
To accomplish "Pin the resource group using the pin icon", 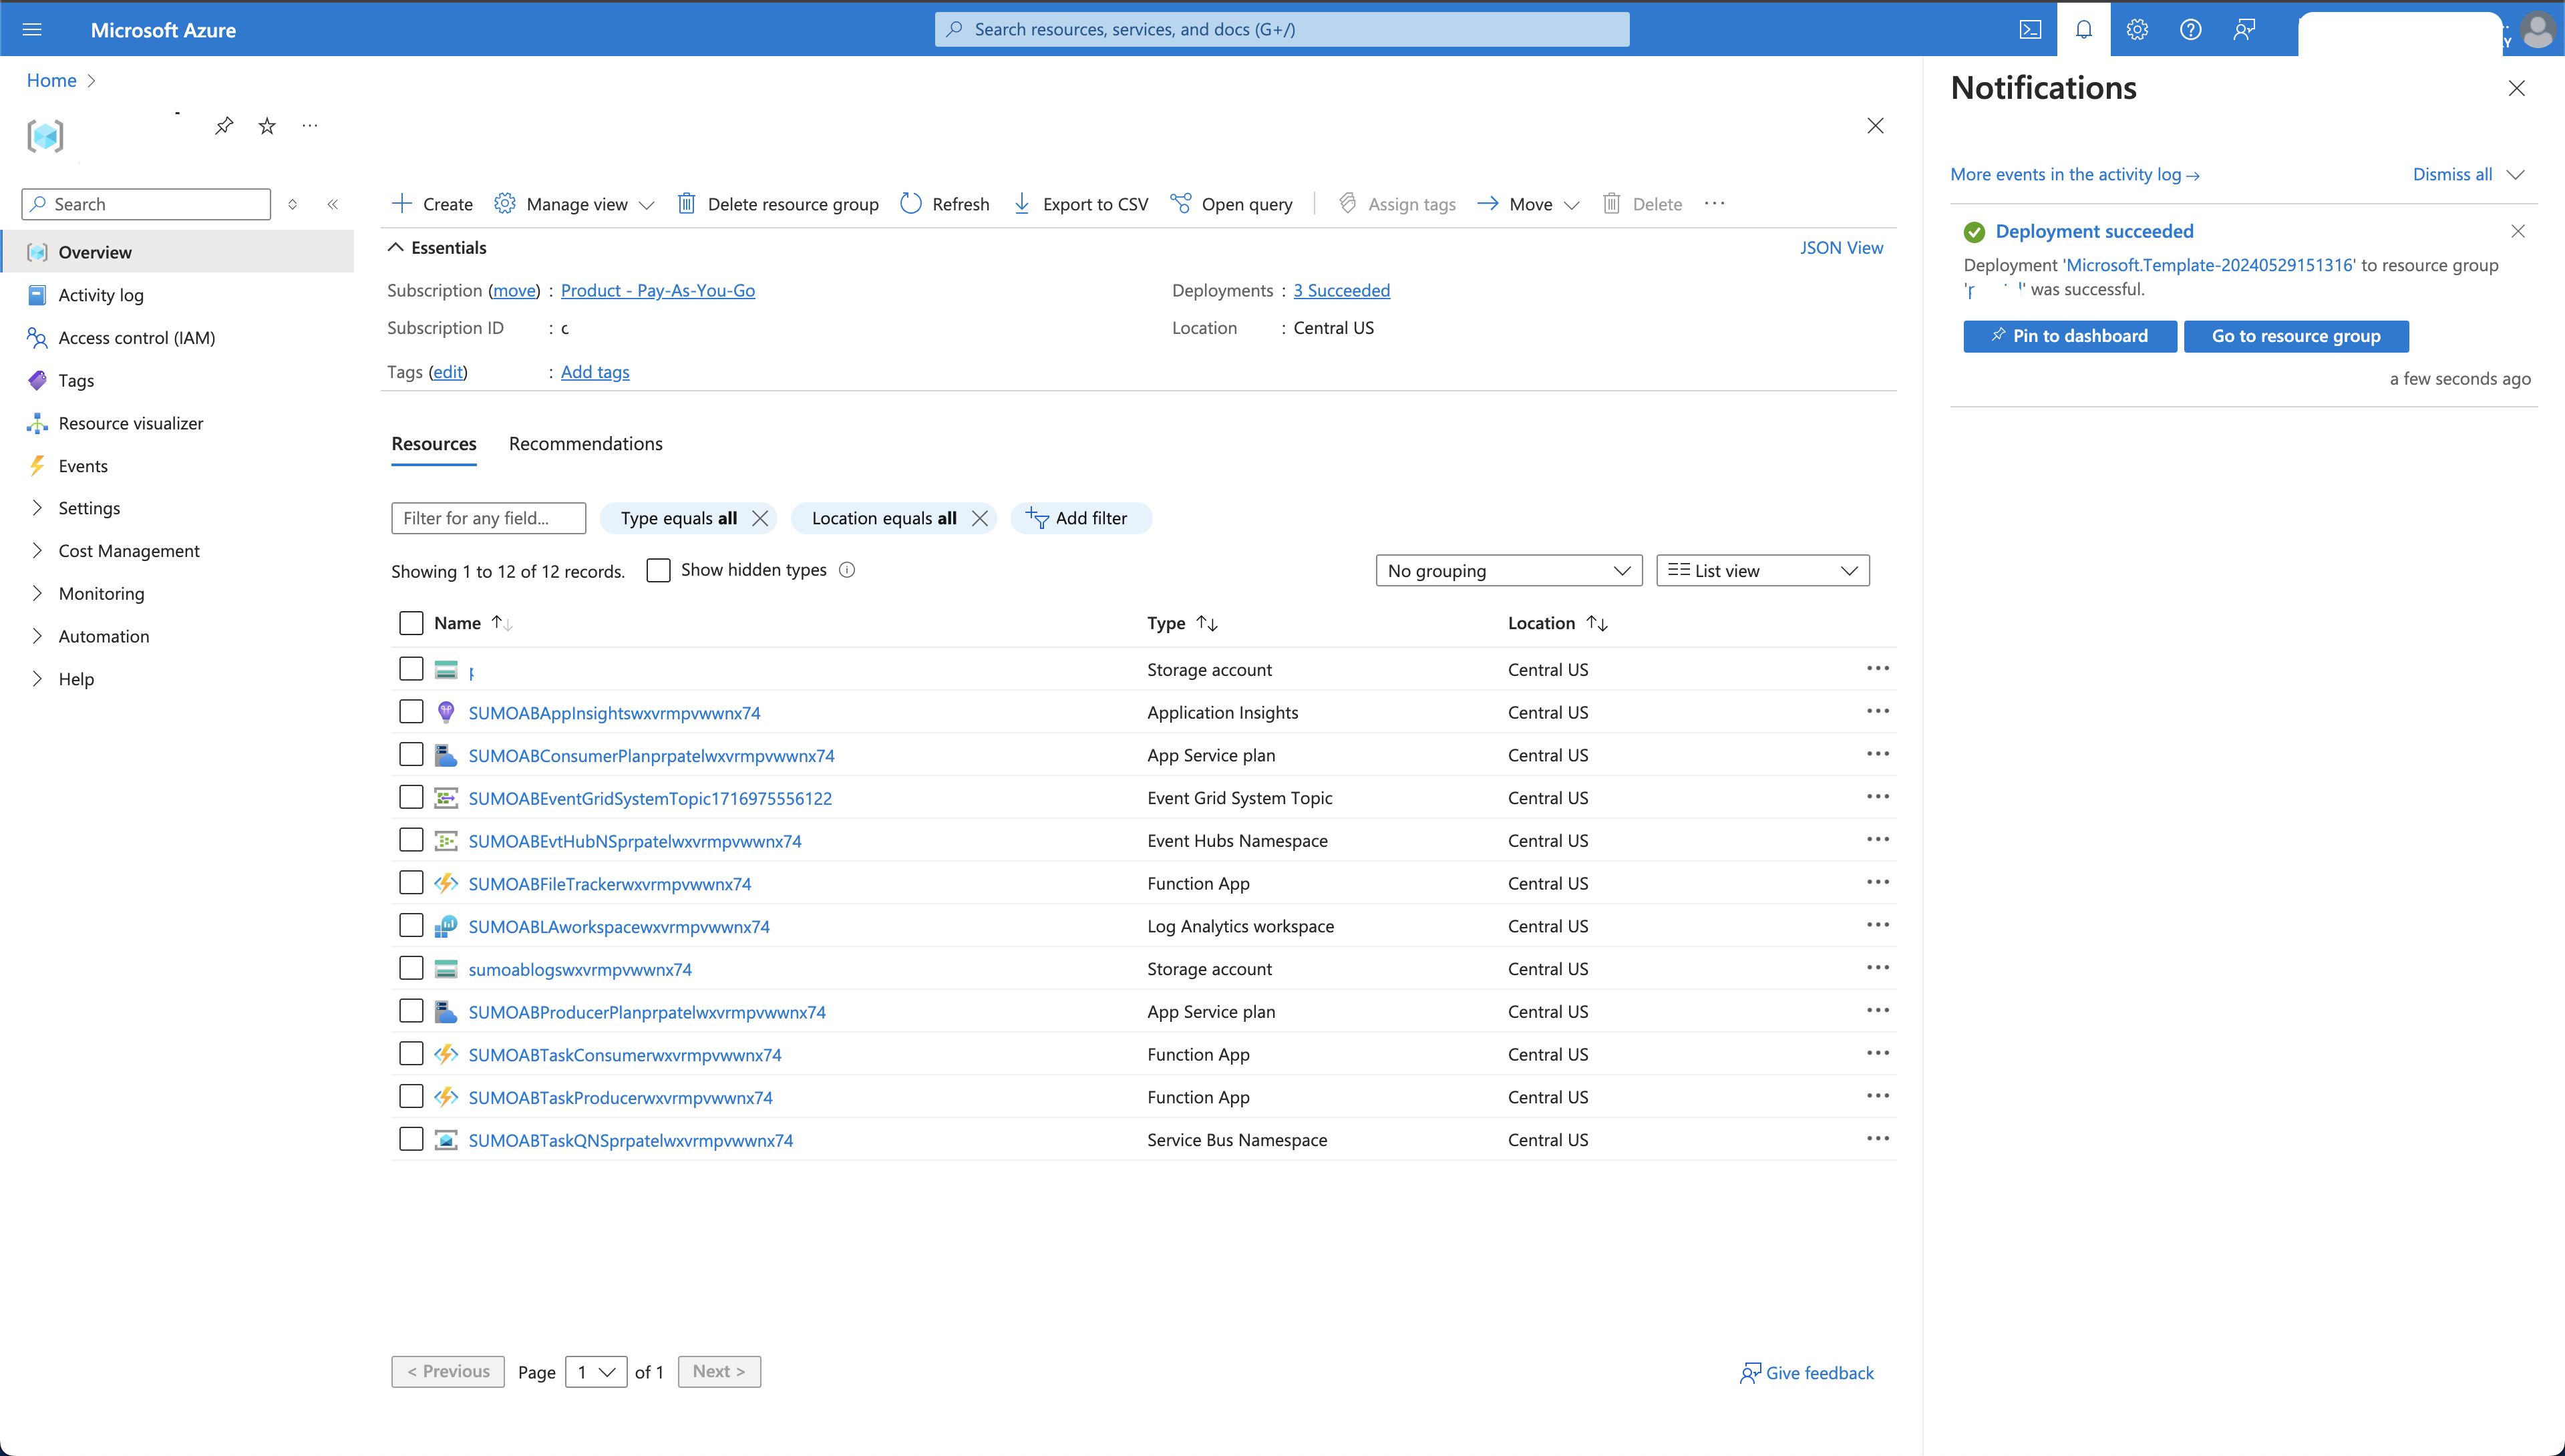I will click(x=223, y=125).
